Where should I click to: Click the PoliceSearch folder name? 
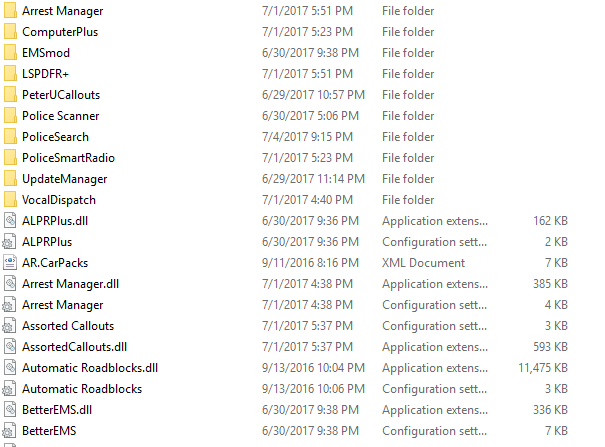point(55,137)
